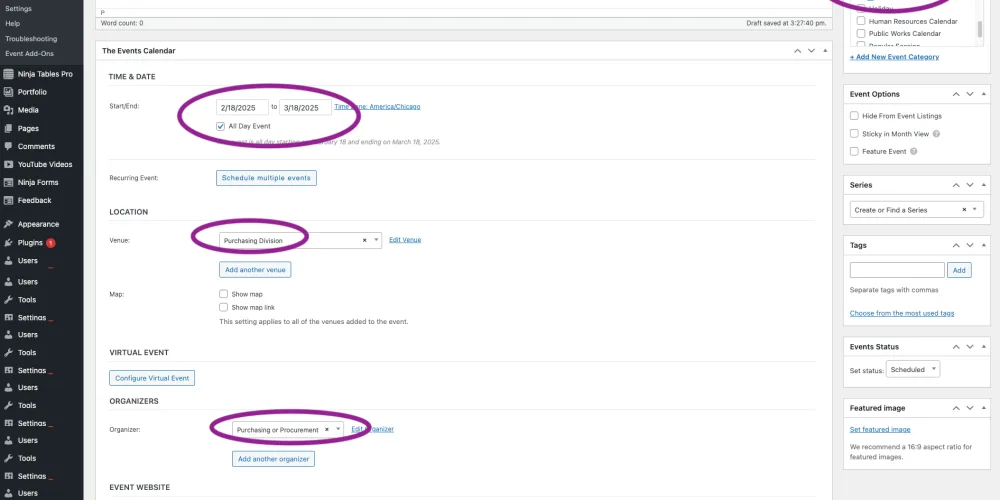Click help icon beside Sticky in Month View
Viewport: 1000px width, 500px height.
tap(936, 133)
